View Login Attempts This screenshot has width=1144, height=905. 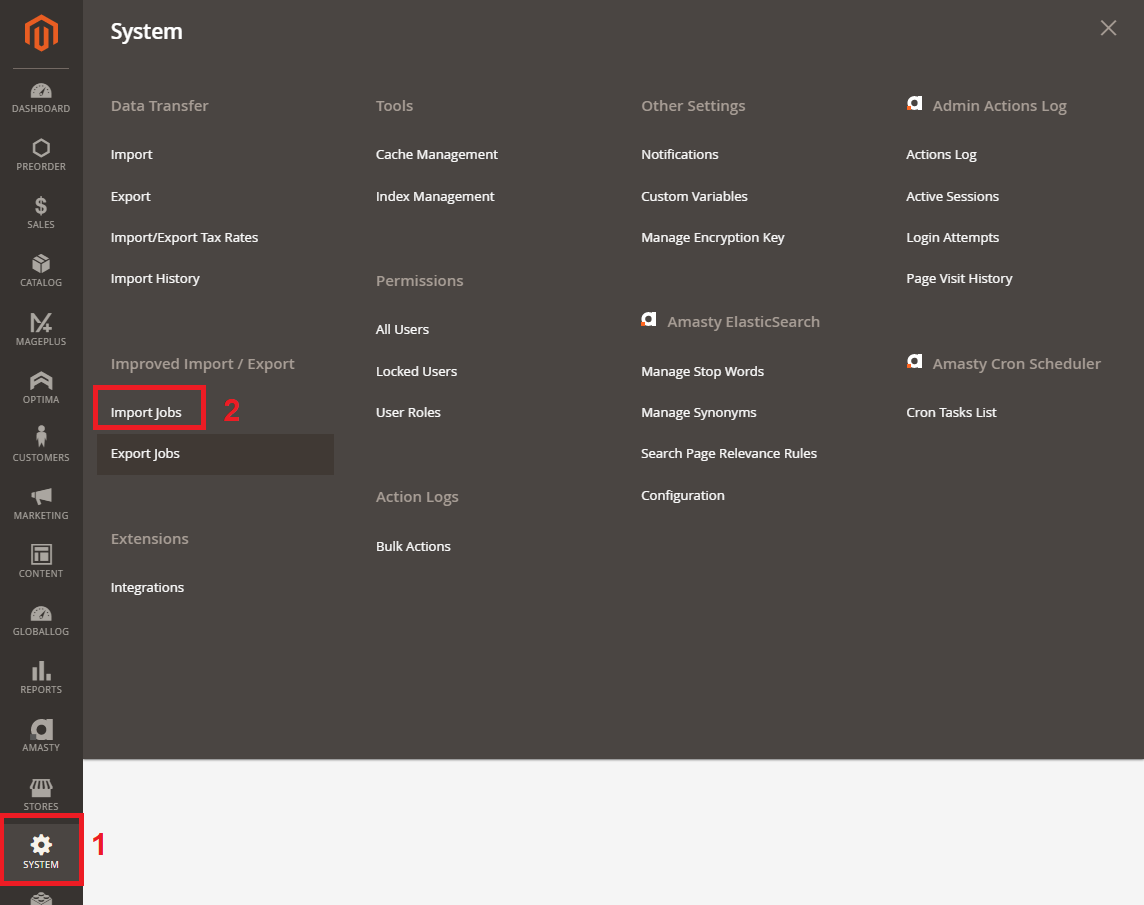[952, 237]
